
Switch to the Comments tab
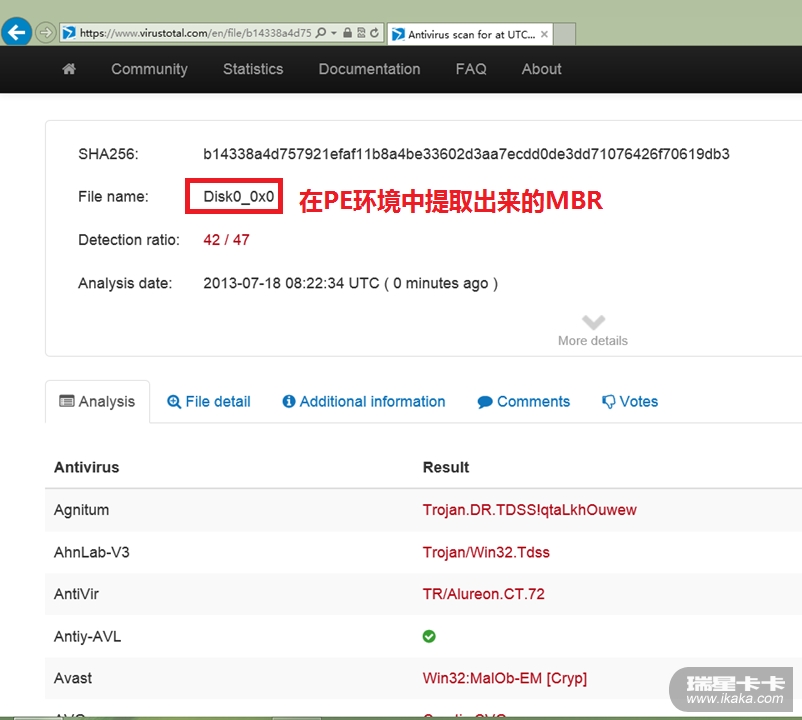523,401
